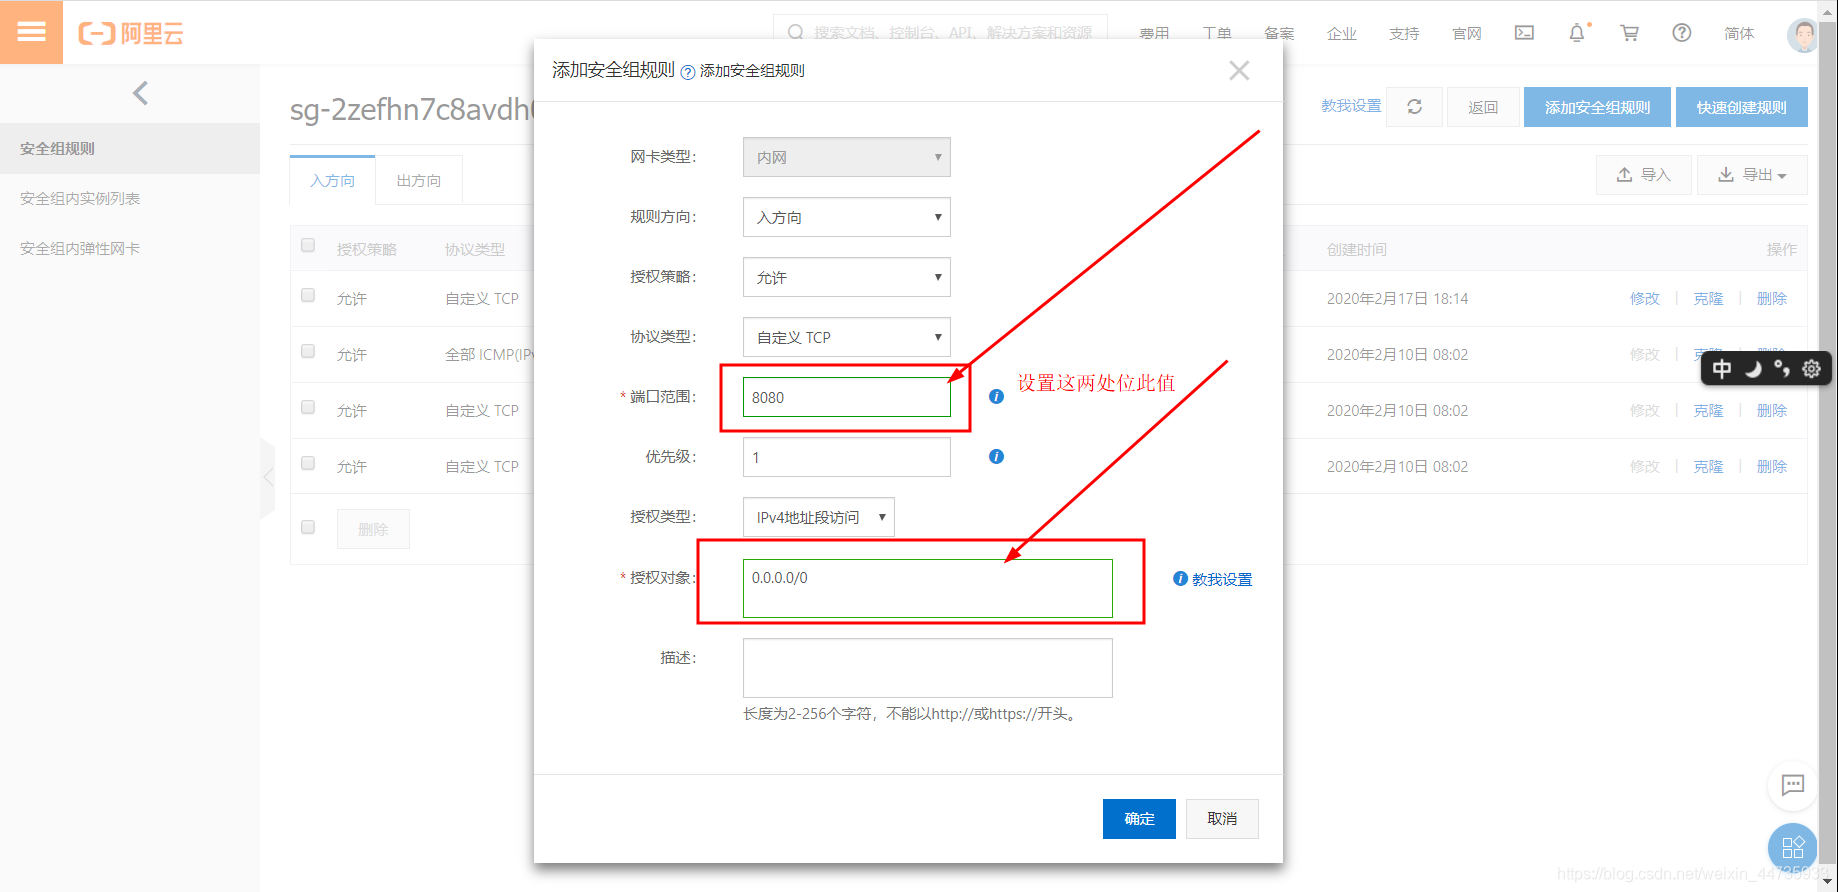
Task: Click 删除 for 2020年2月17日 rule
Action: point(1771,298)
